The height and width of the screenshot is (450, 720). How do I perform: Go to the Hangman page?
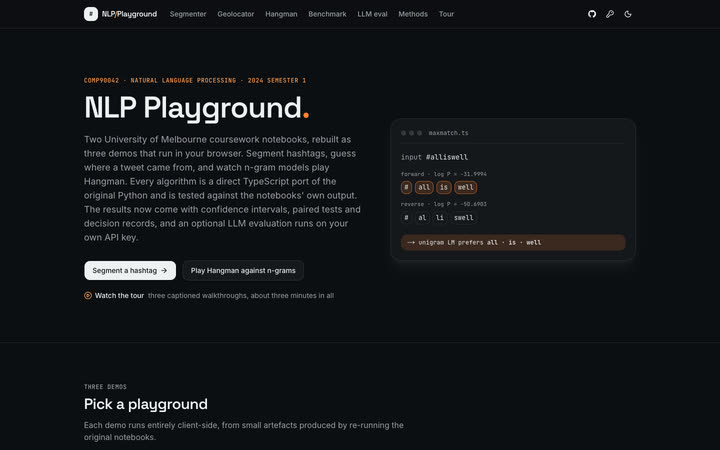pos(281,14)
